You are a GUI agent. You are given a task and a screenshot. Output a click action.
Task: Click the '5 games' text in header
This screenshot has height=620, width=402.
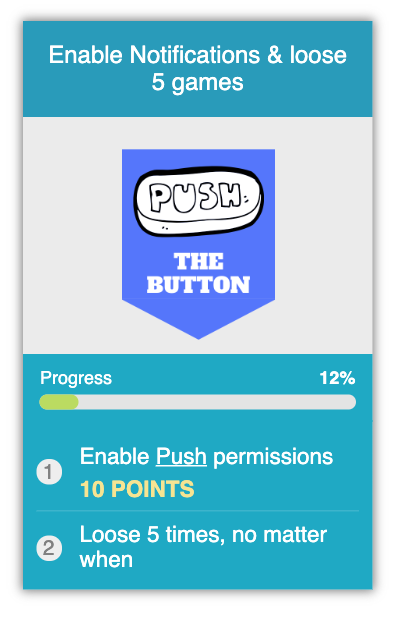(198, 83)
